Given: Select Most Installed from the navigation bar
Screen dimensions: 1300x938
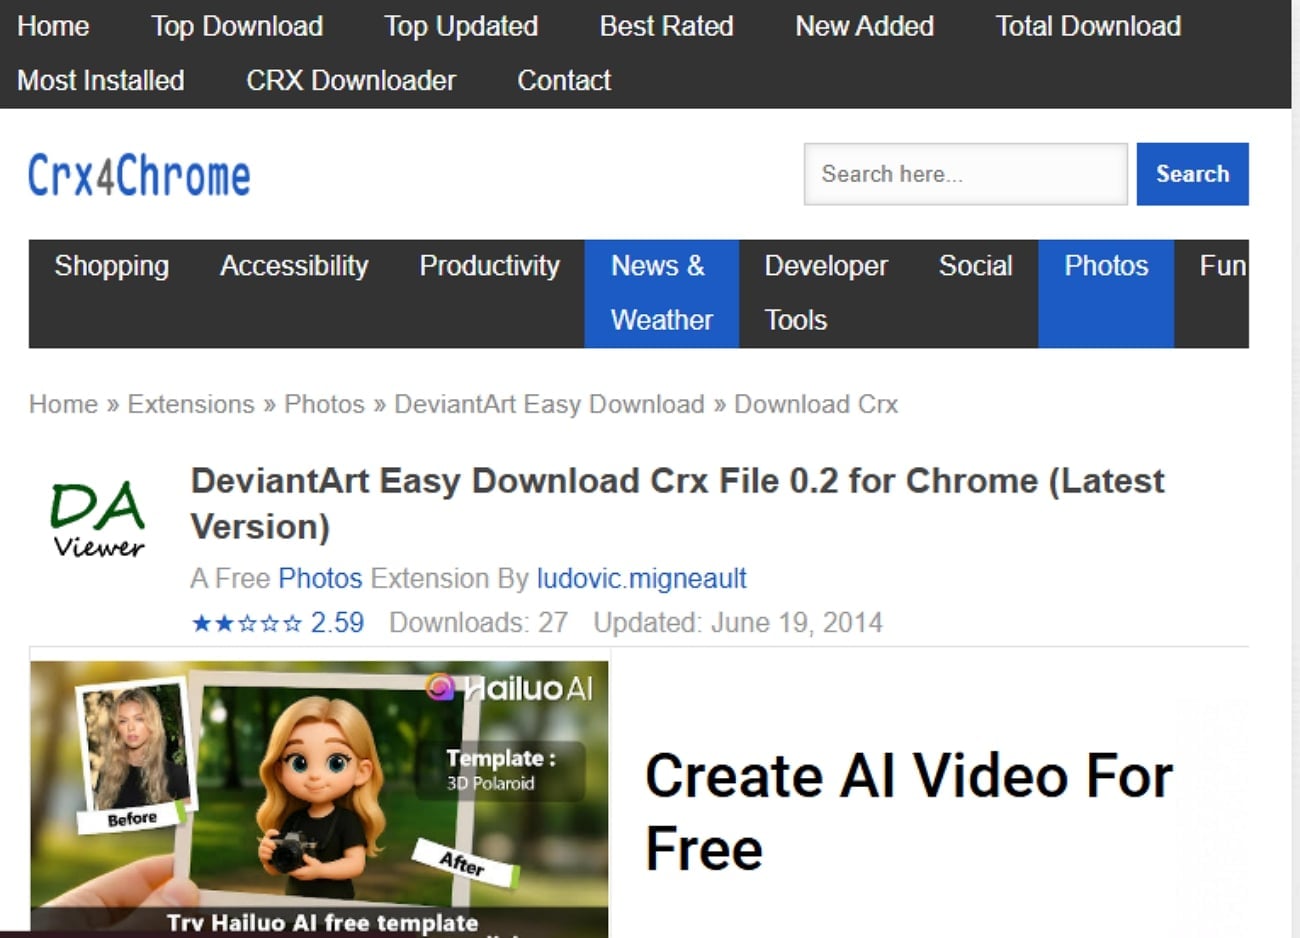Looking at the screenshot, I should [x=101, y=80].
